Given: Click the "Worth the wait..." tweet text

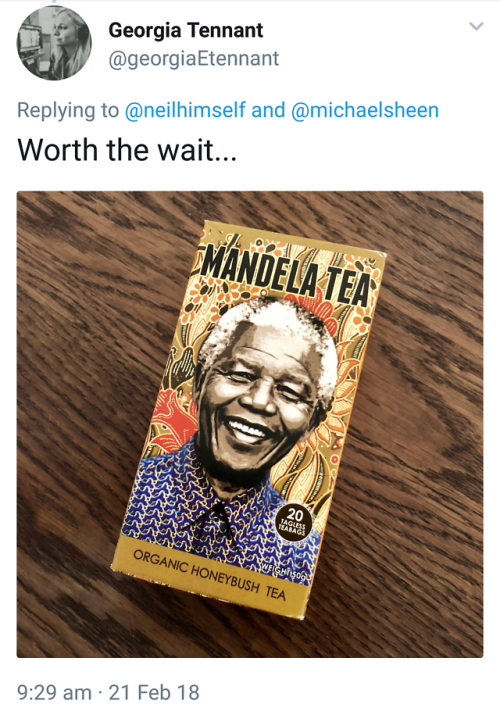Looking at the screenshot, I should click(127, 150).
